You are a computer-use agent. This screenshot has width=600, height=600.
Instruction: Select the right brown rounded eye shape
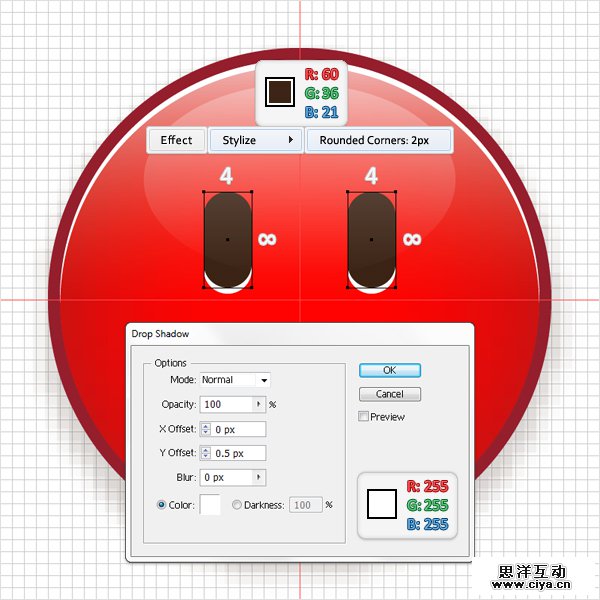[x=371, y=239]
